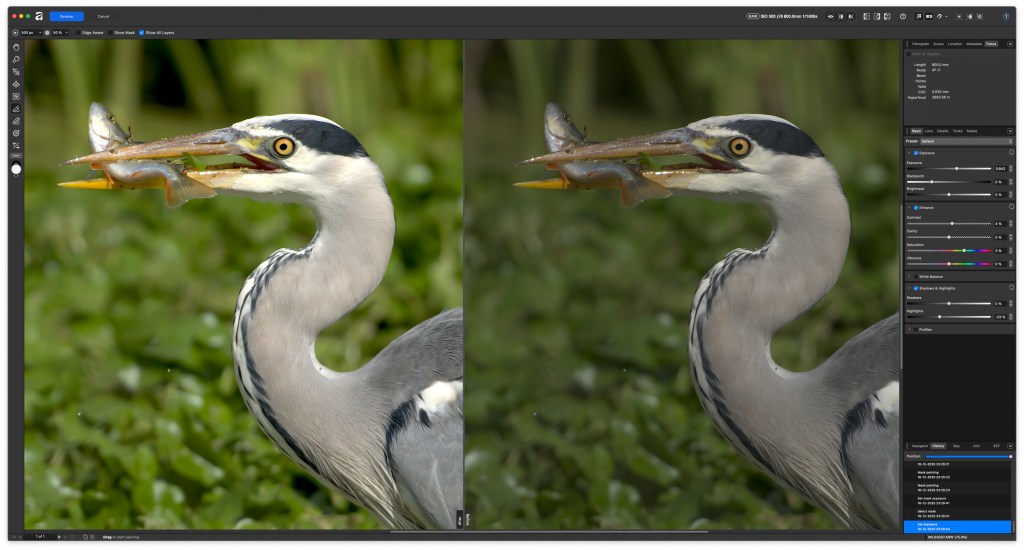Click the brush width icon in context toolbar
Viewport: 1024px width, 550px height.
tap(15, 33)
